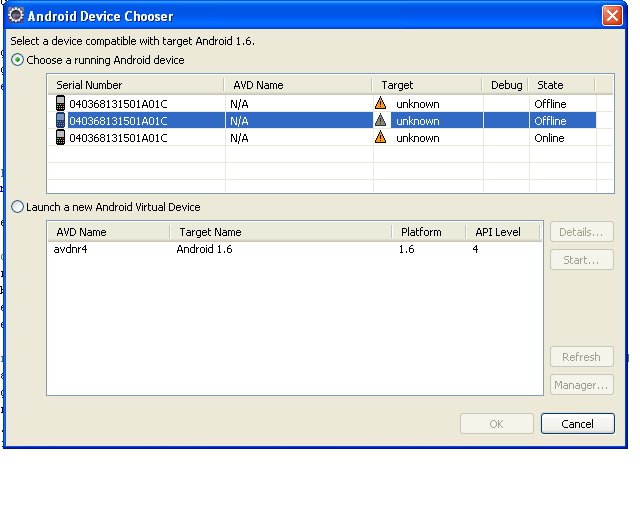Click 'N/A' AVD name in first row

[239, 104]
